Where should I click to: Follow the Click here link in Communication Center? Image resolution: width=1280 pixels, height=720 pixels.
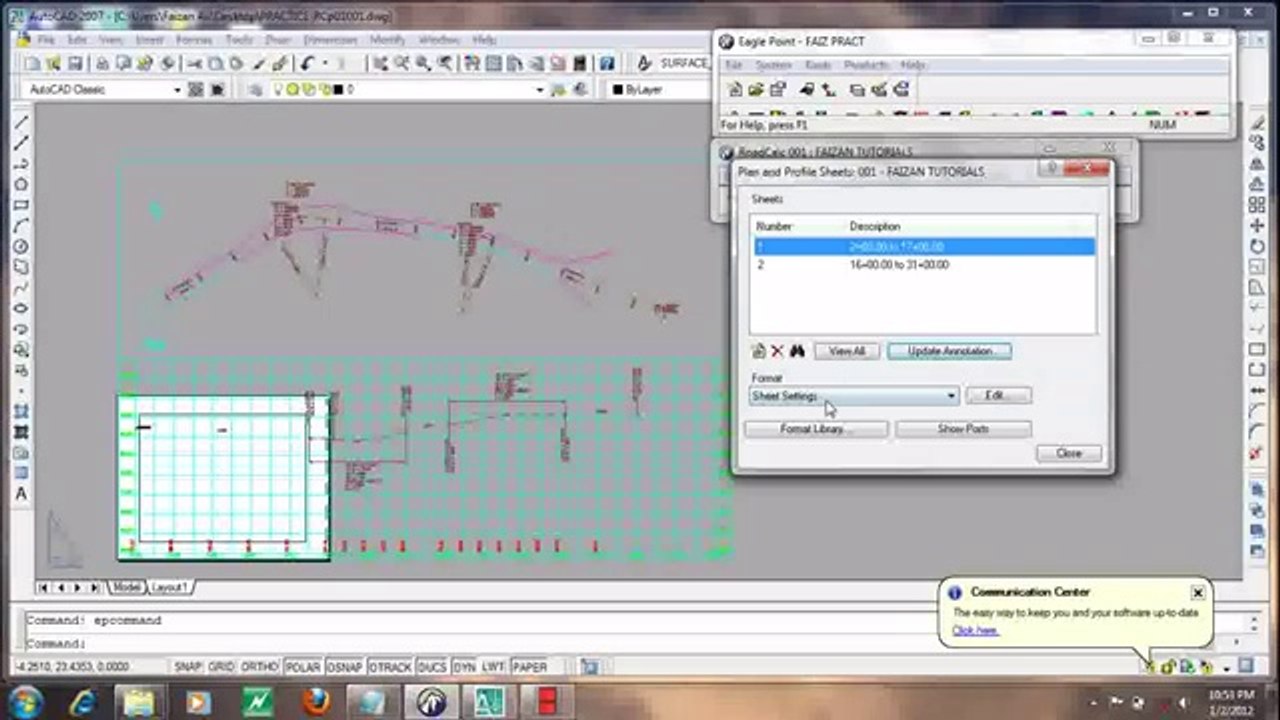point(975,630)
